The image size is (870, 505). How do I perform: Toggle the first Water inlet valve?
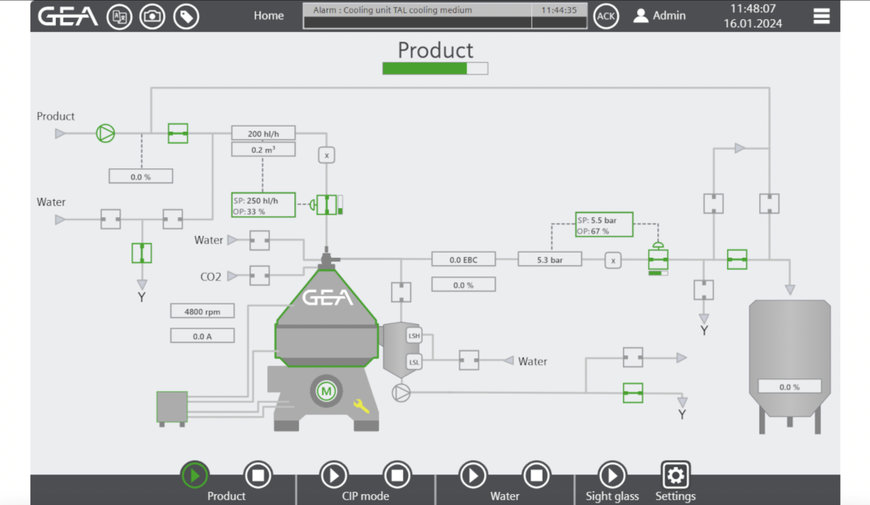tap(110, 219)
